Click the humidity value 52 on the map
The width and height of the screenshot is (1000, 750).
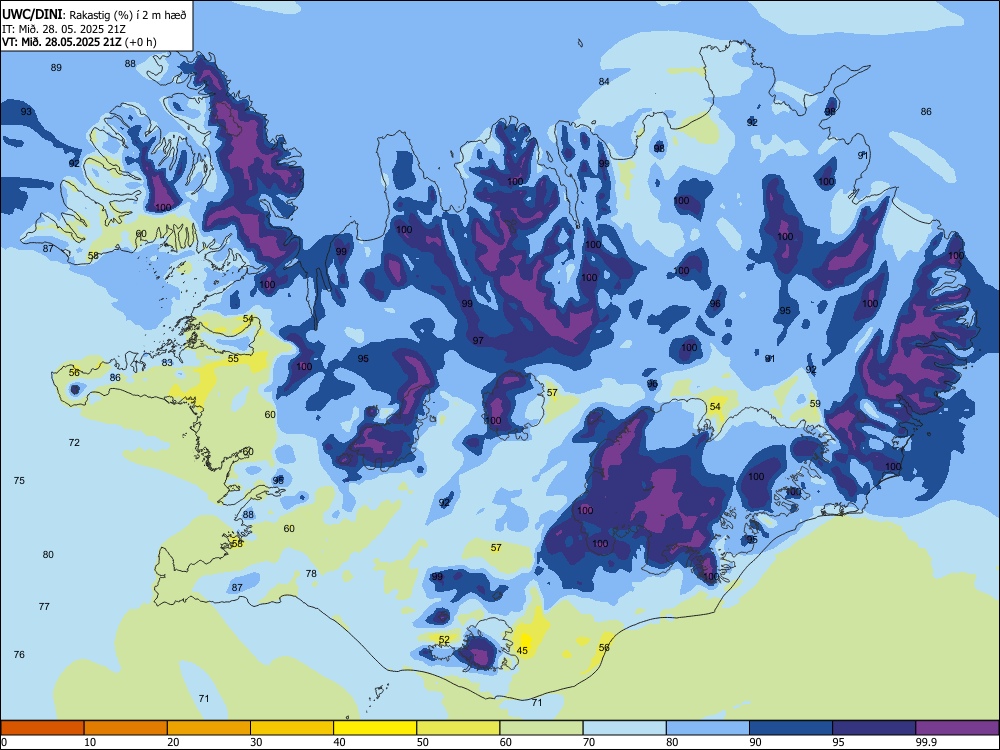click(444, 640)
